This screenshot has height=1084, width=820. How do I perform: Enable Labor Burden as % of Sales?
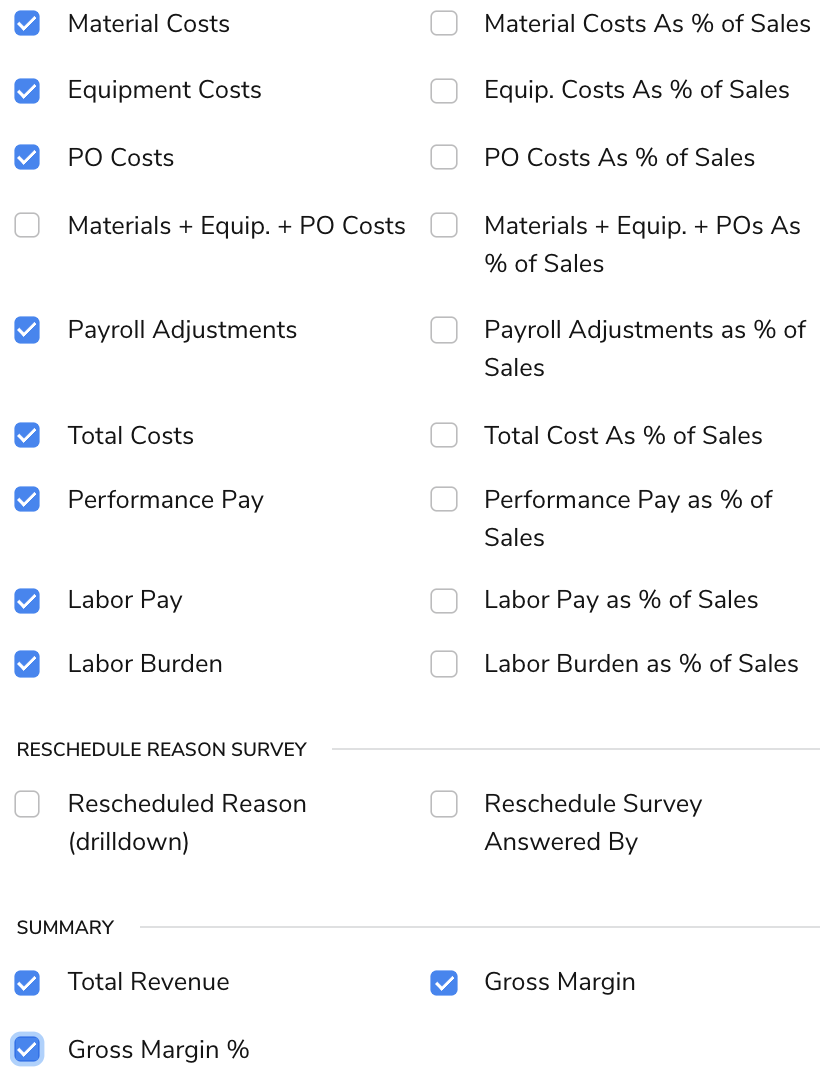point(444,663)
